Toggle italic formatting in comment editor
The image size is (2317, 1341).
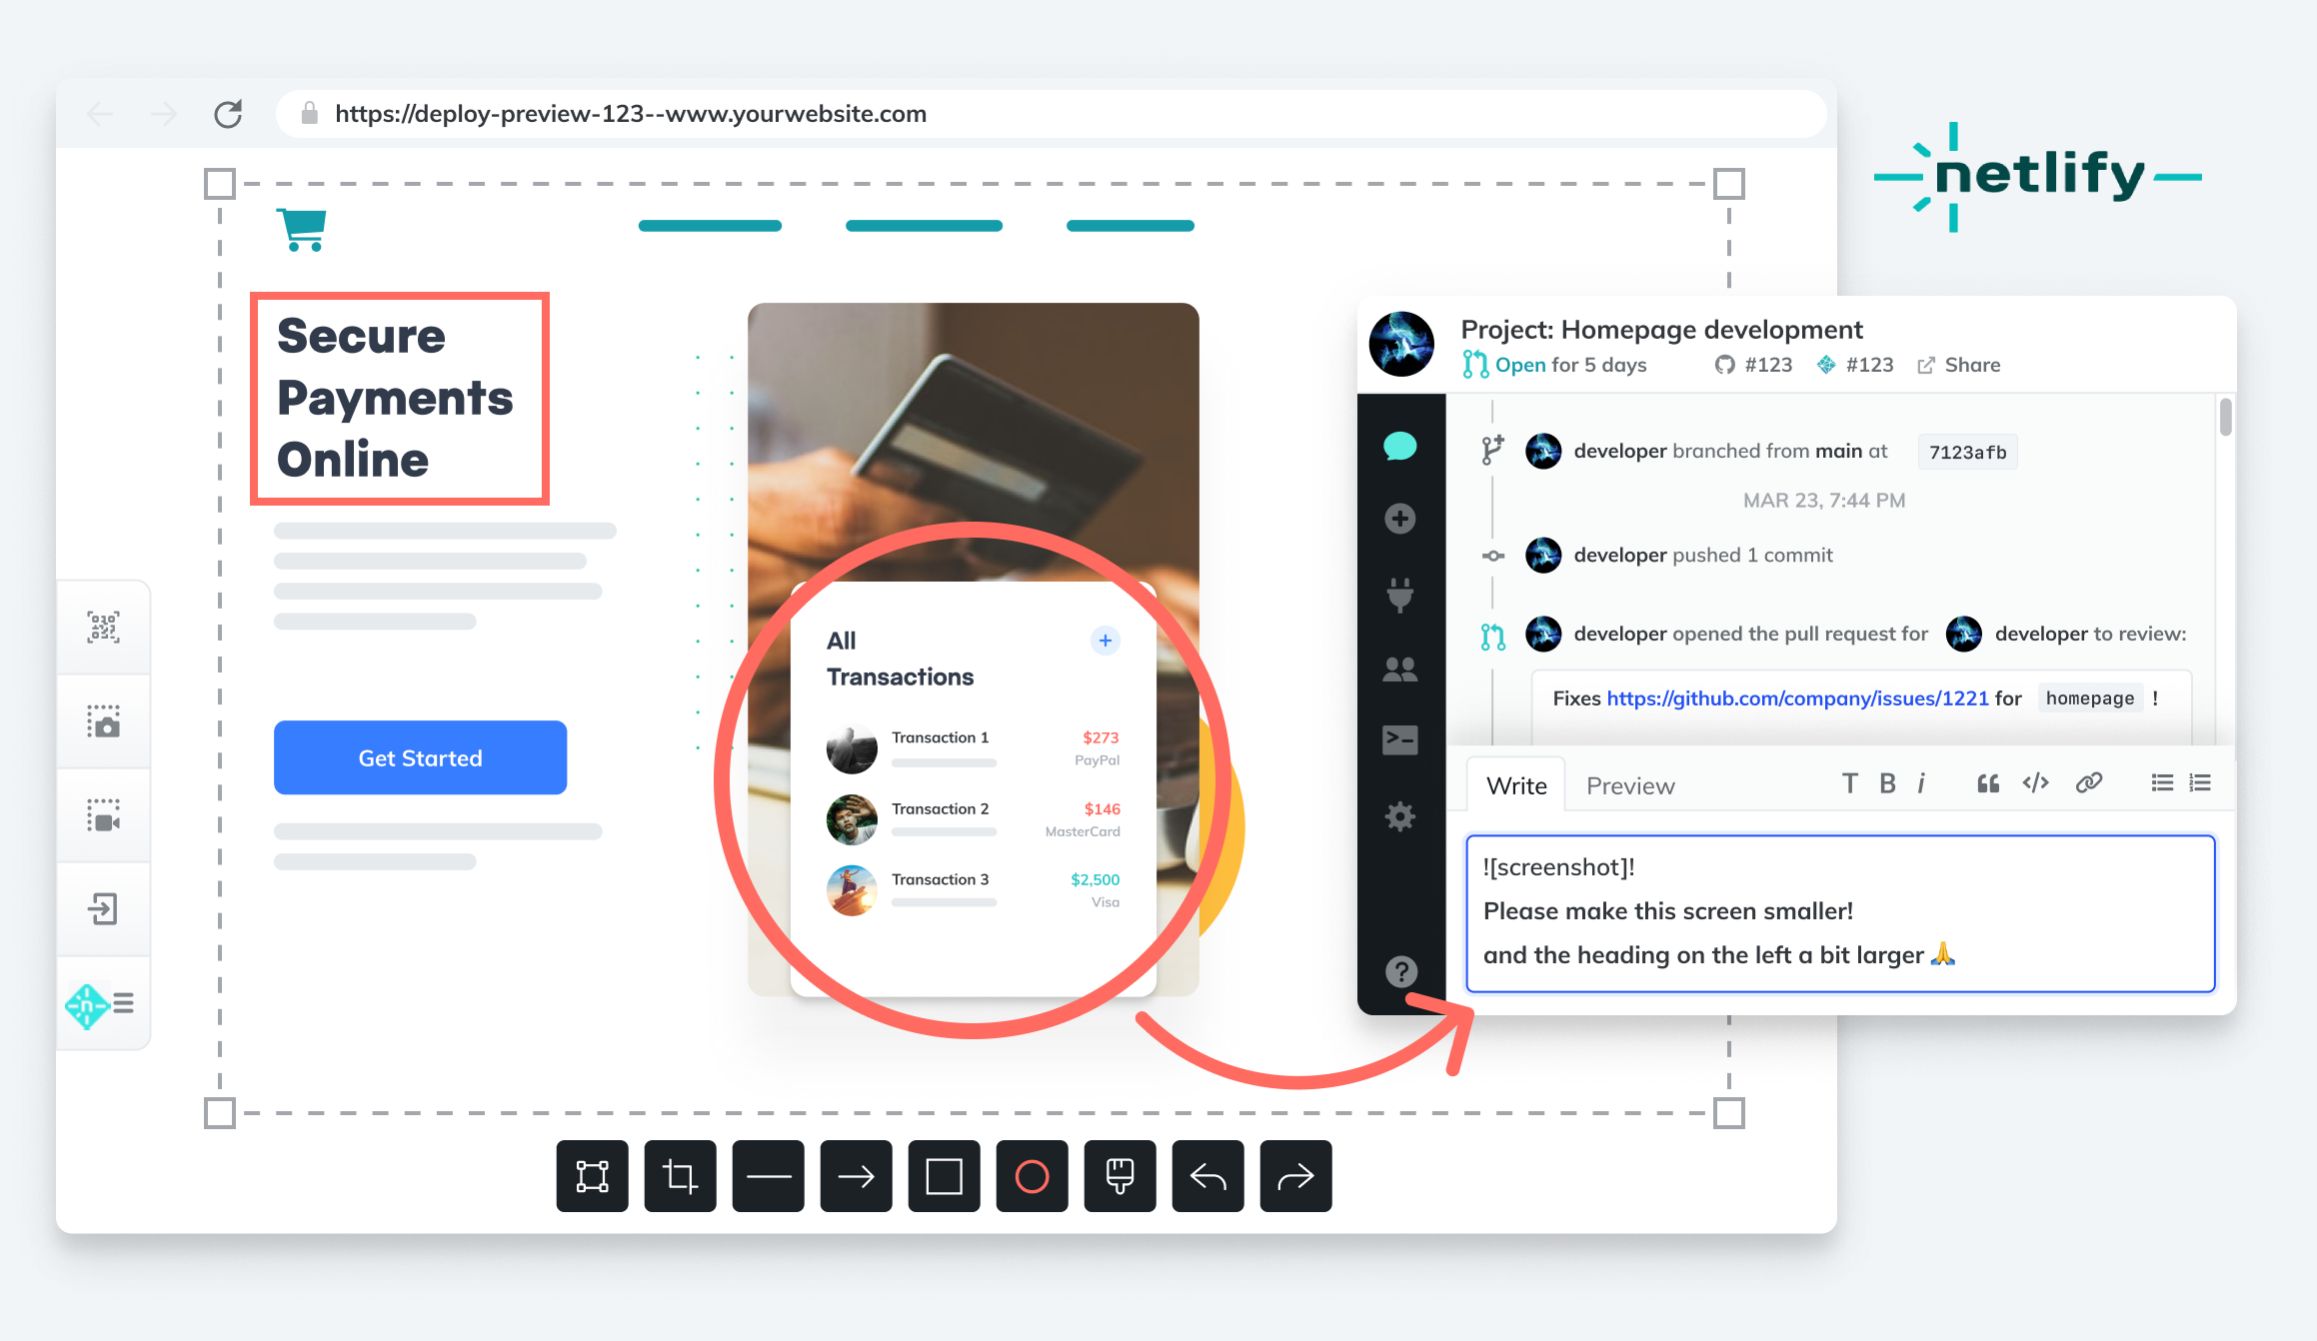[1924, 784]
